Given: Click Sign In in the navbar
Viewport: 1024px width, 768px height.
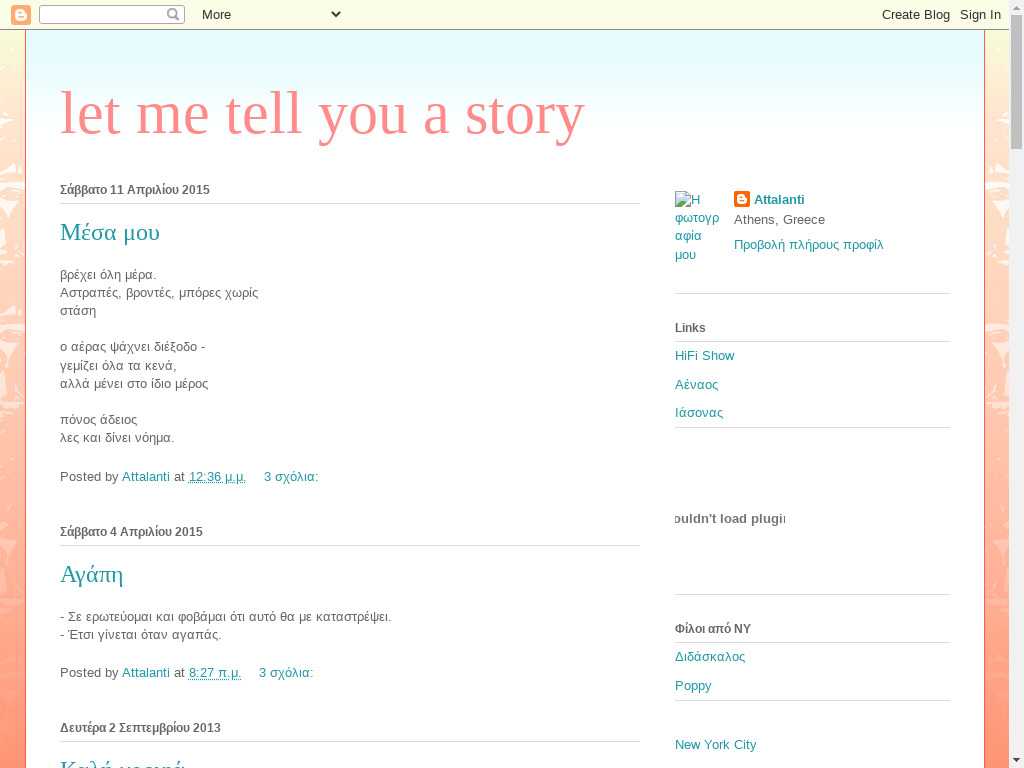Looking at the screenshot, I should pos(980,14).
